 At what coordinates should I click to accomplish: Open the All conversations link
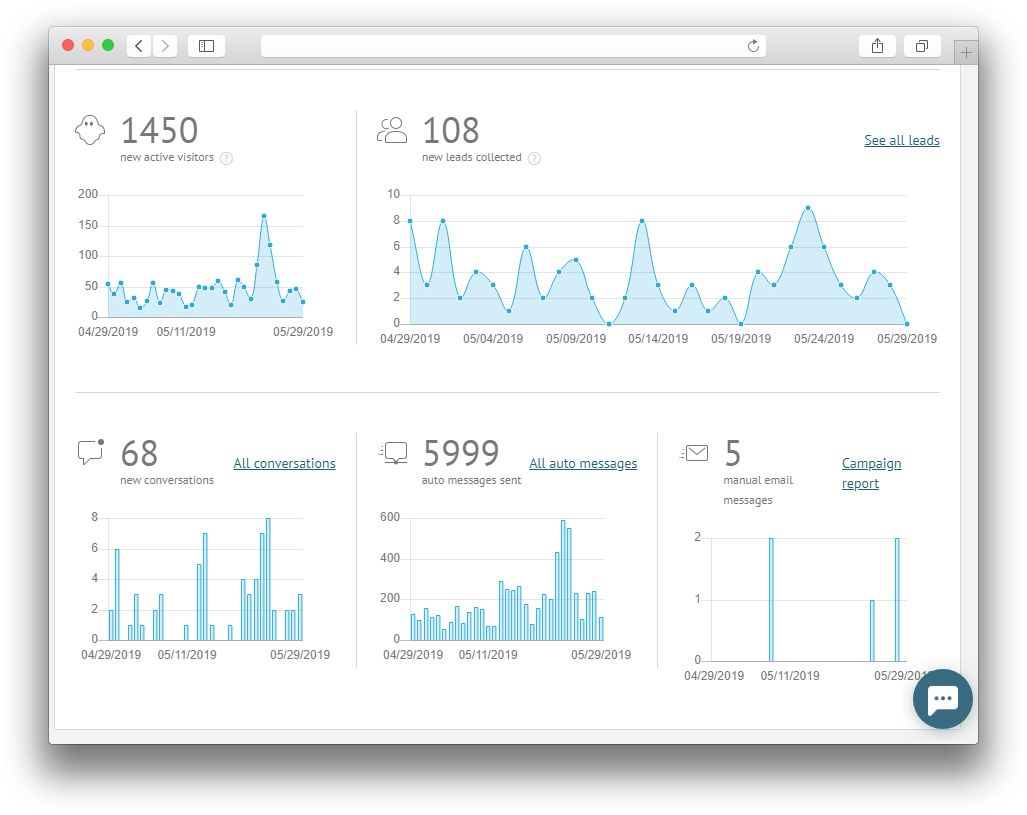click(x=284, y=463)
